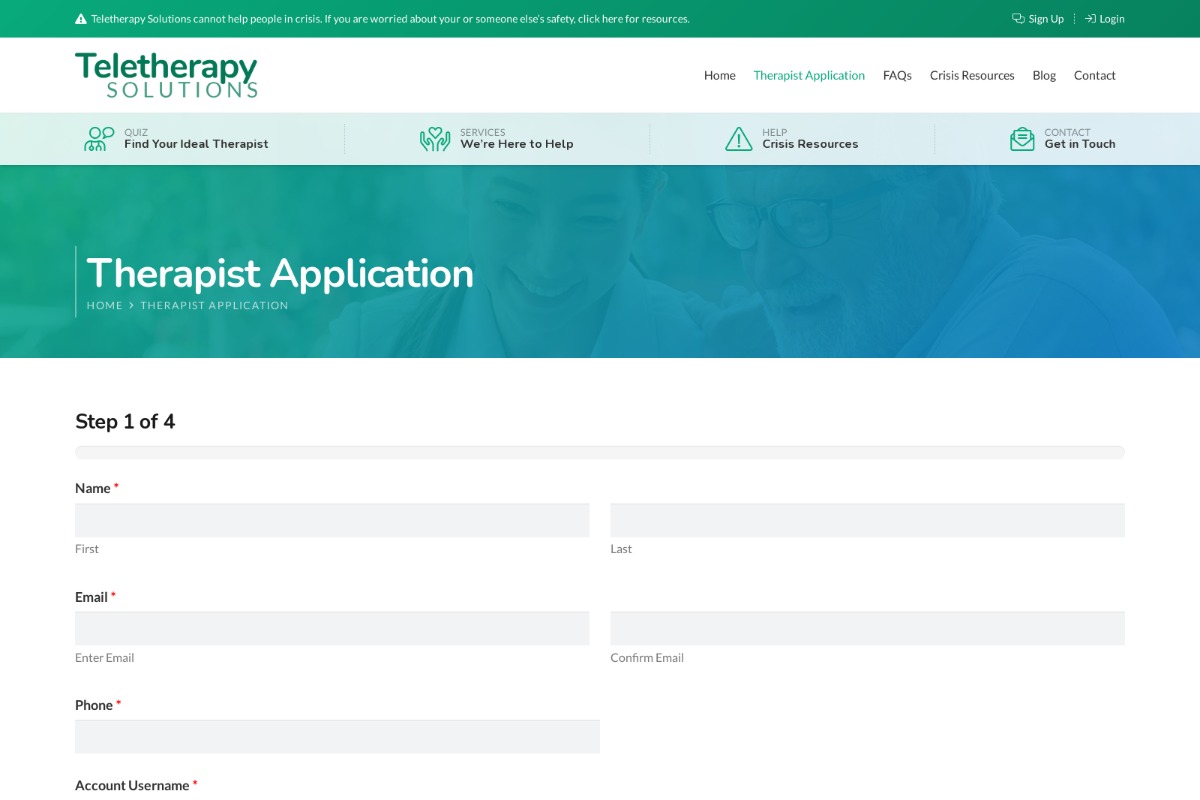Click the Find Your Ideal Therapist quiz icon
Viewport: 1200px width, 800px height.
pos(97,139)
